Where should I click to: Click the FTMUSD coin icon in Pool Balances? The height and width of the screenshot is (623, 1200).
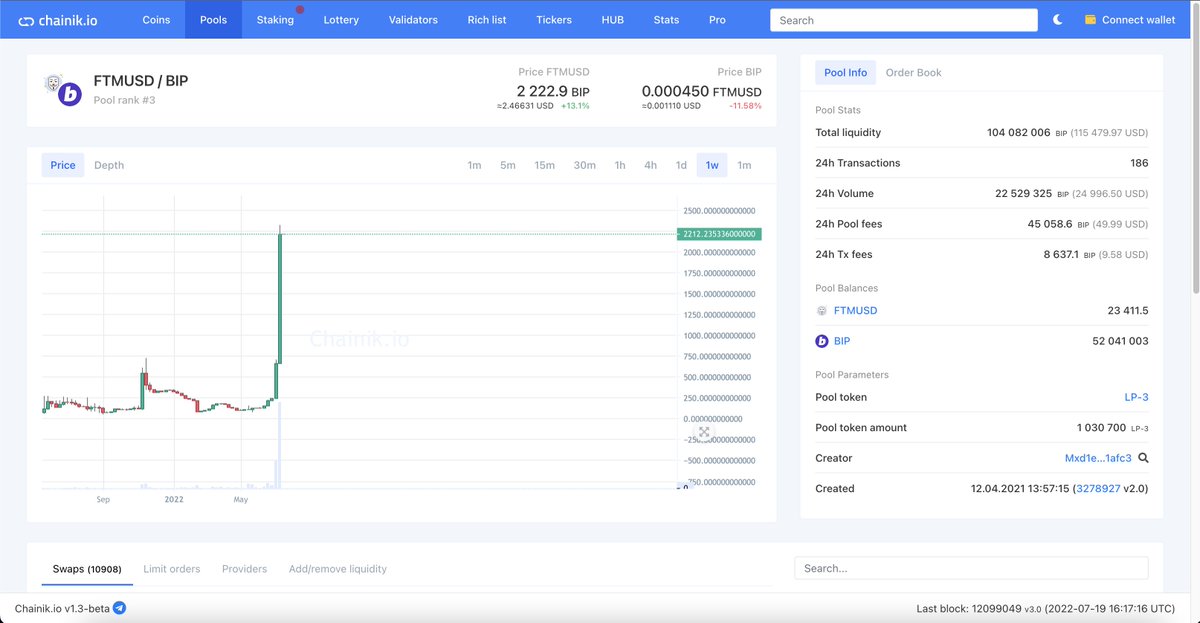[822, 311]
